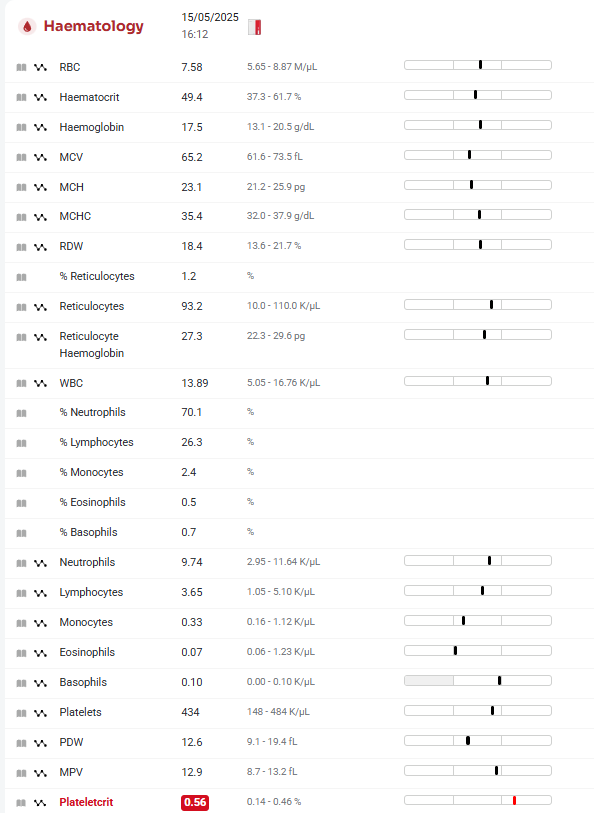
Task: Click the Plateletcrit red range indicator bar
Action: pyautogui.click(x=478, y=801)
